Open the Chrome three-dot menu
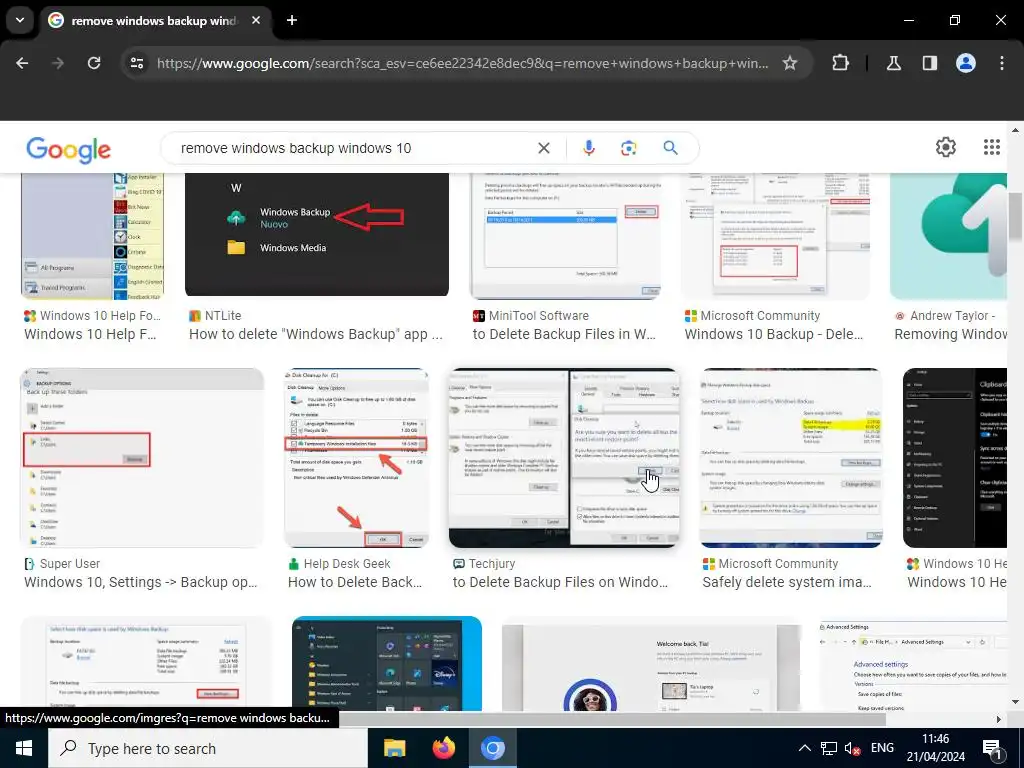The height and width of the screenshot is (768, 1024). pyautogui.click(x=1002, y=63)
